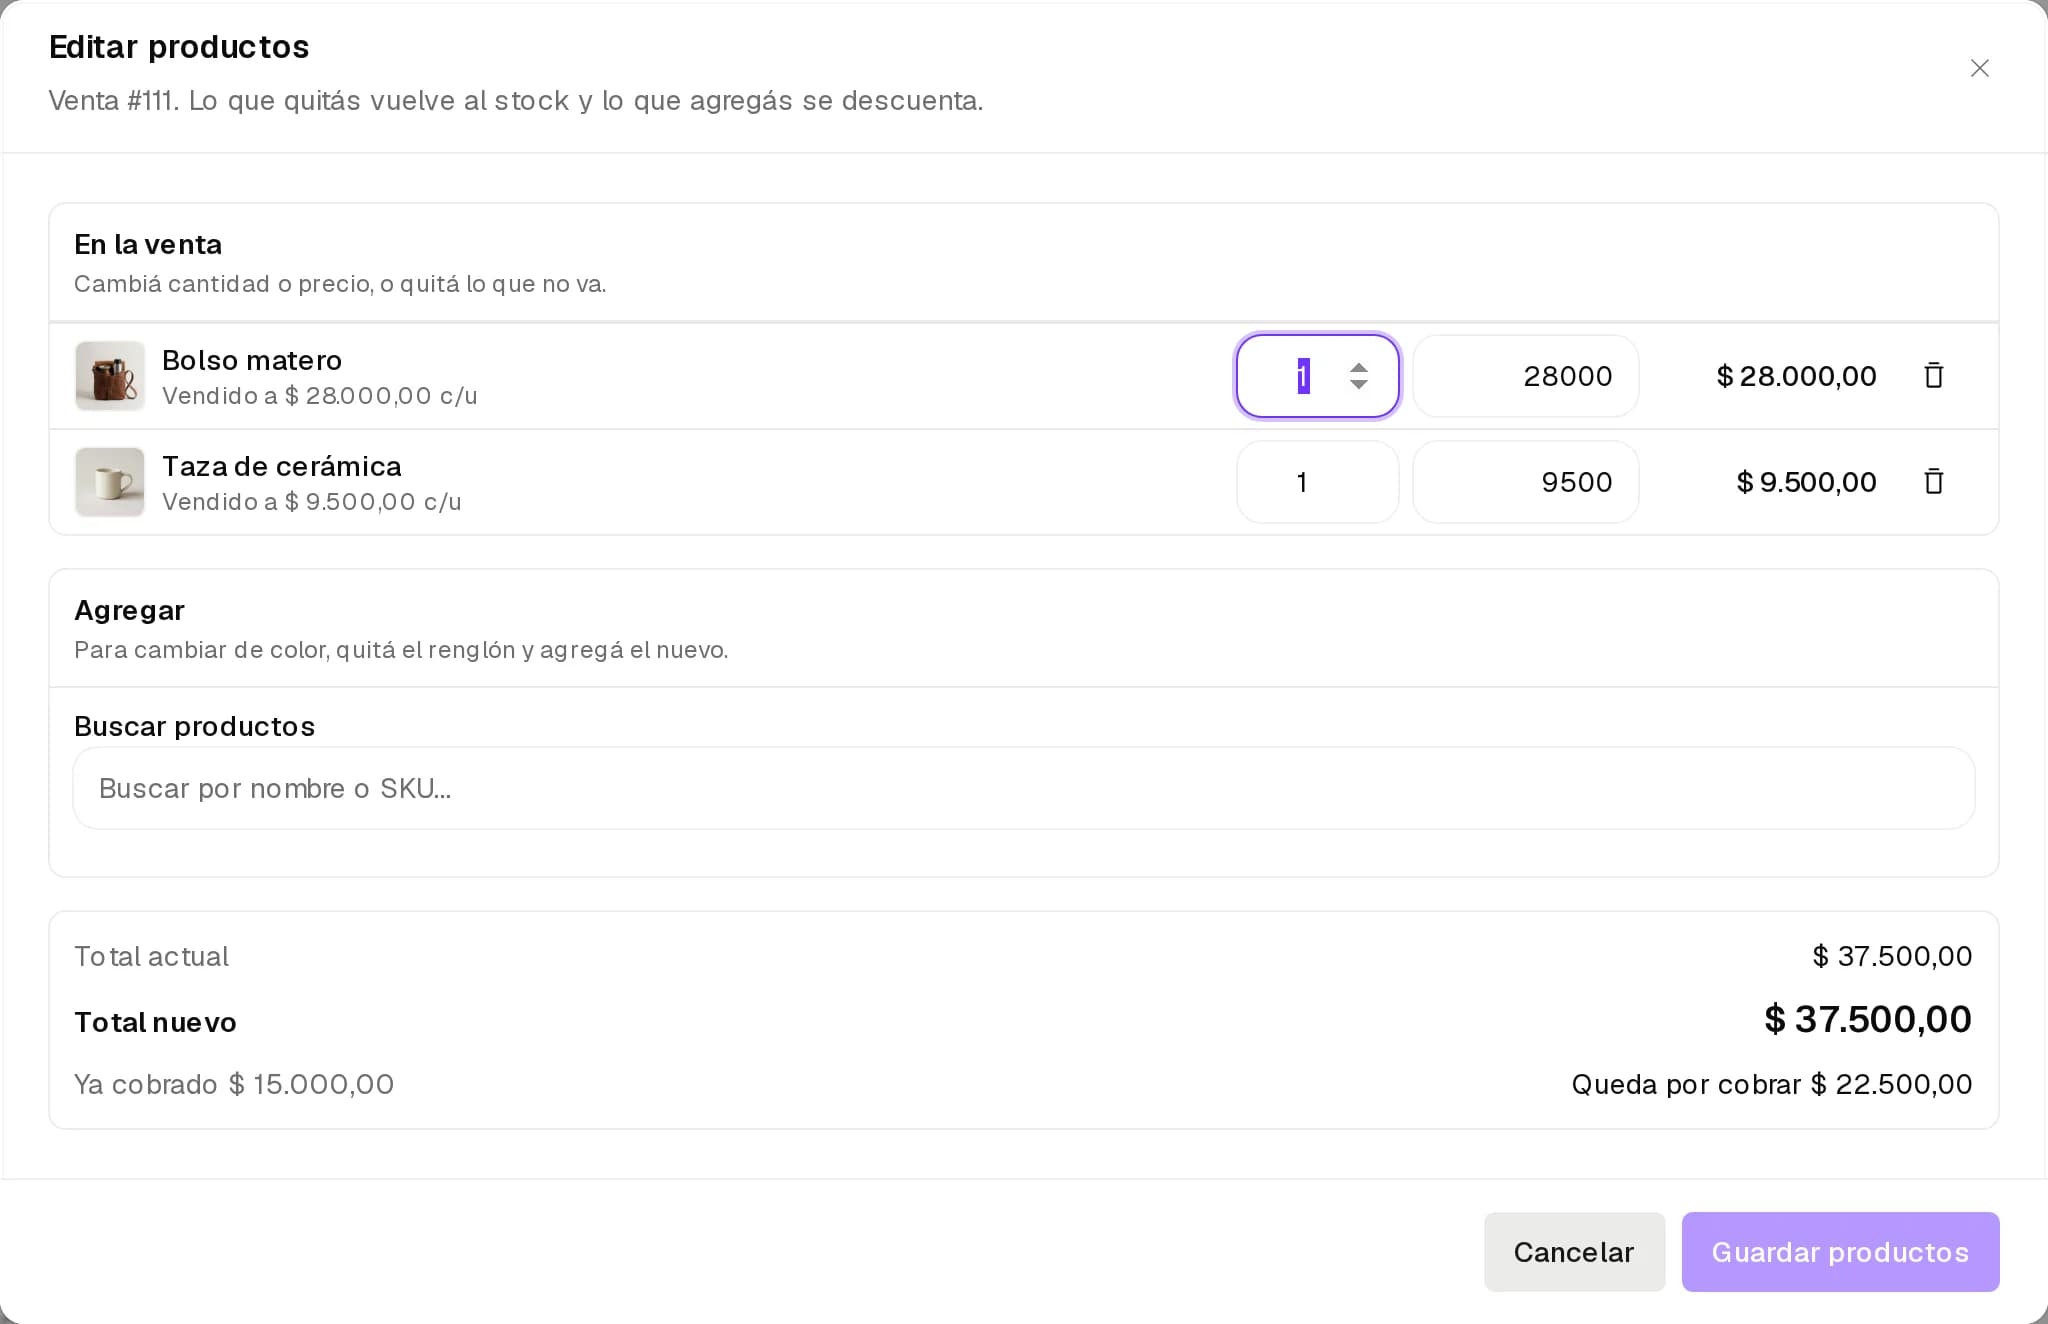Save changes with Guardar productos
Viewport: 2048px width, 1324px height.
tap(1840, 1252)
